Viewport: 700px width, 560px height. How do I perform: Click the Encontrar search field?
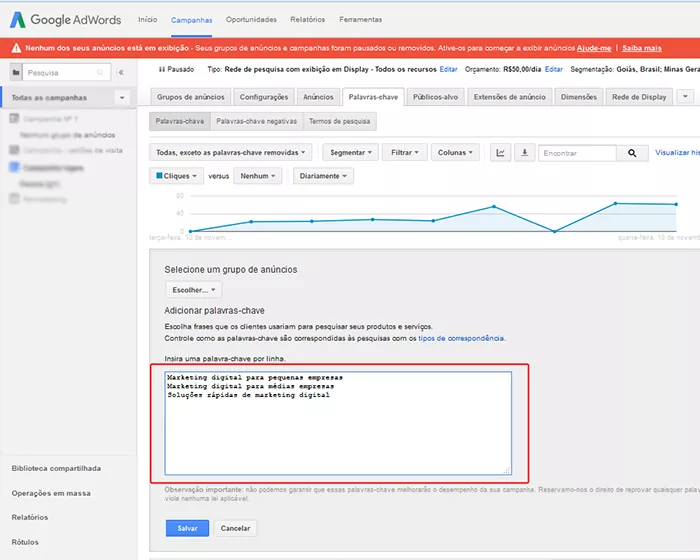(x=577, y=153)
